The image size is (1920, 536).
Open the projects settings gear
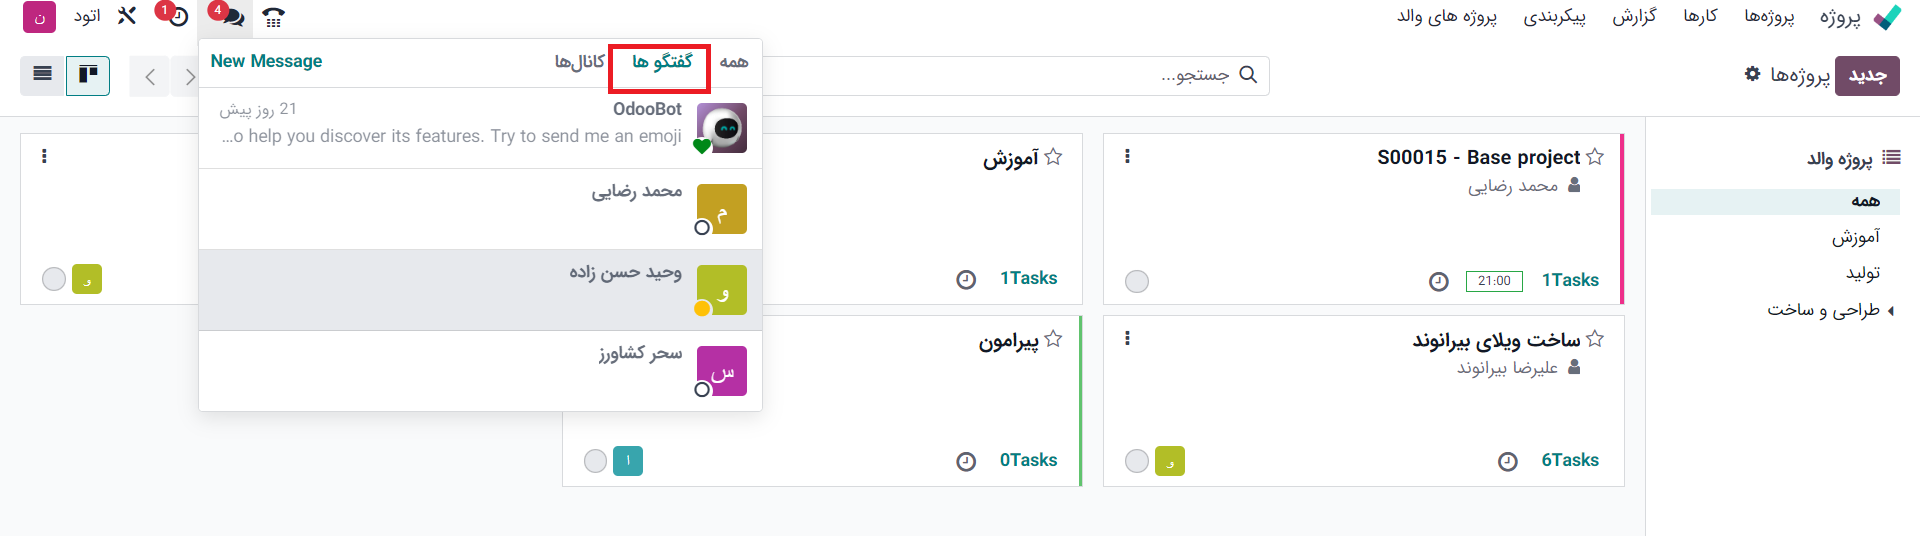[x=1752, y=74]
